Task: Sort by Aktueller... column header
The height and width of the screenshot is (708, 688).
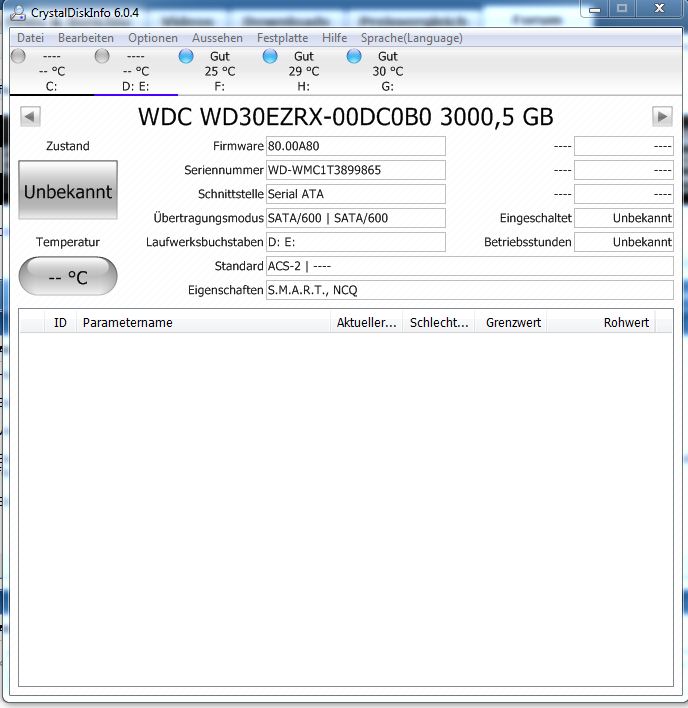Action: [x=366, y=322]
